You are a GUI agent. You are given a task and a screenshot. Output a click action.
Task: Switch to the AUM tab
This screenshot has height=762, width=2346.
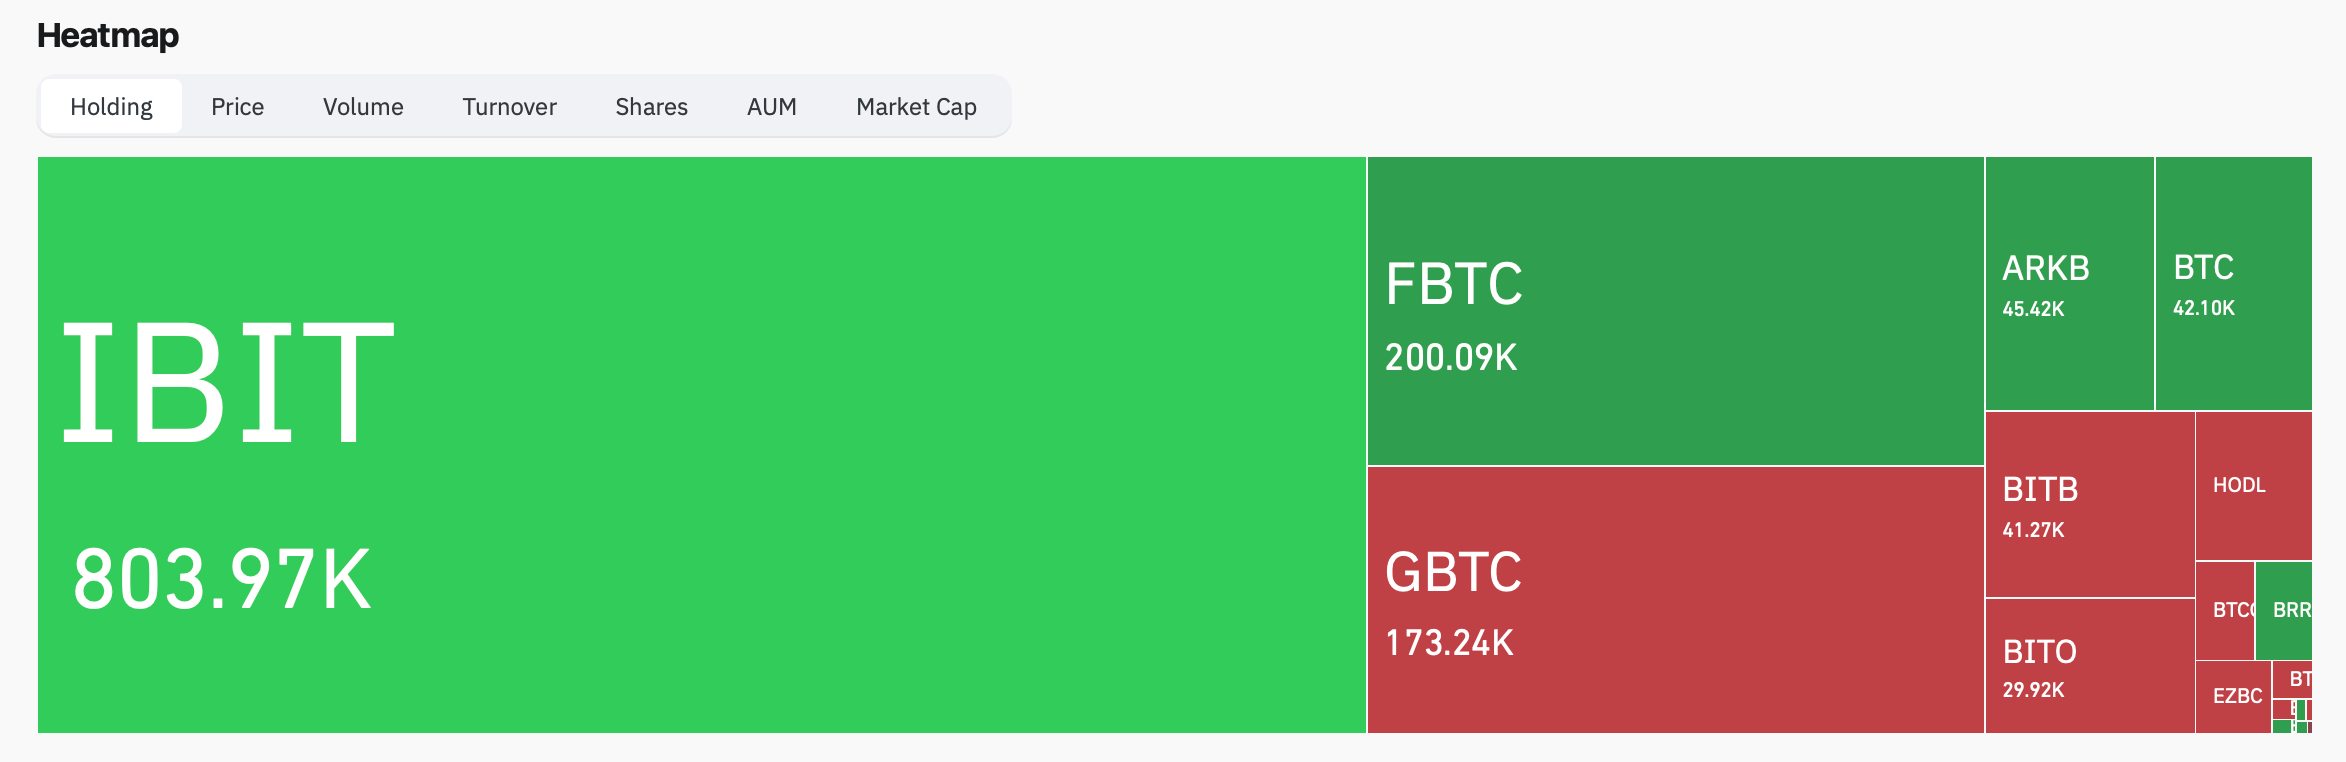point(771,107)
